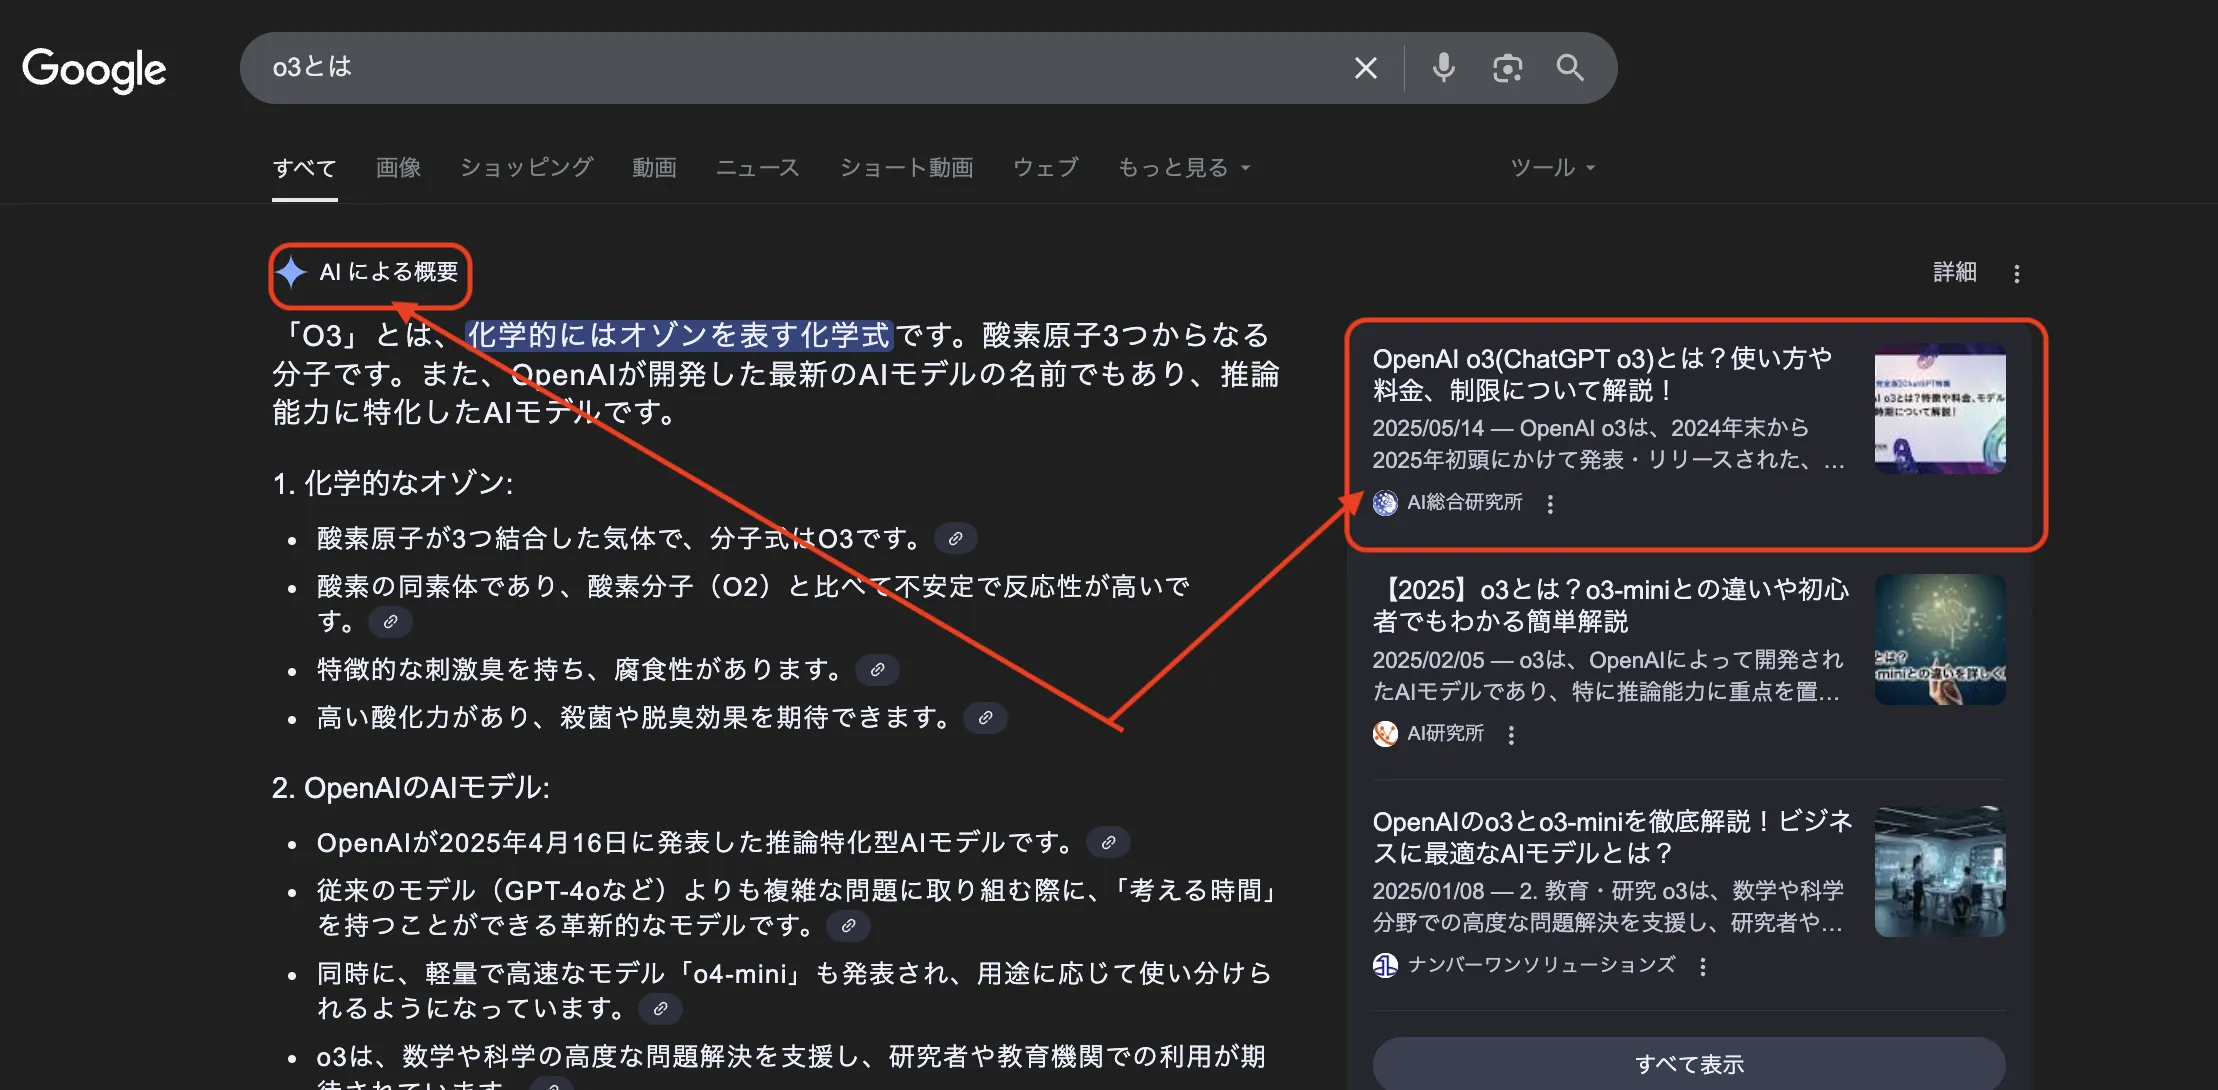Click the search input field with o3とは
The height and width of the screenshot is (1090, 2218).
point(800,68)
